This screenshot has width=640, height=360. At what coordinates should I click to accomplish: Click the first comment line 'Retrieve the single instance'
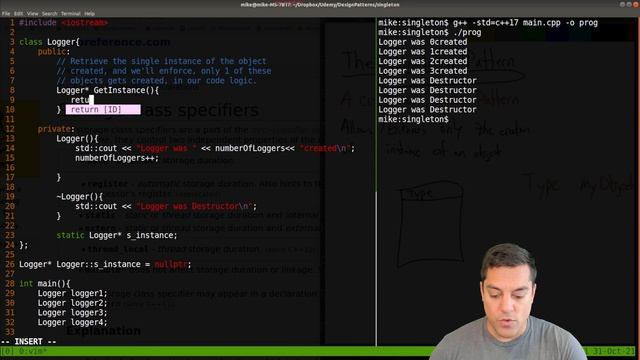161,61
